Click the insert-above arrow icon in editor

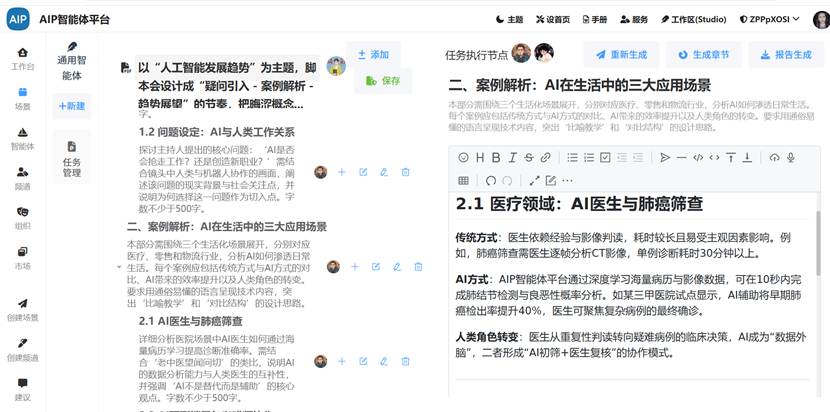pyautogui.click(x=730, y=157)
